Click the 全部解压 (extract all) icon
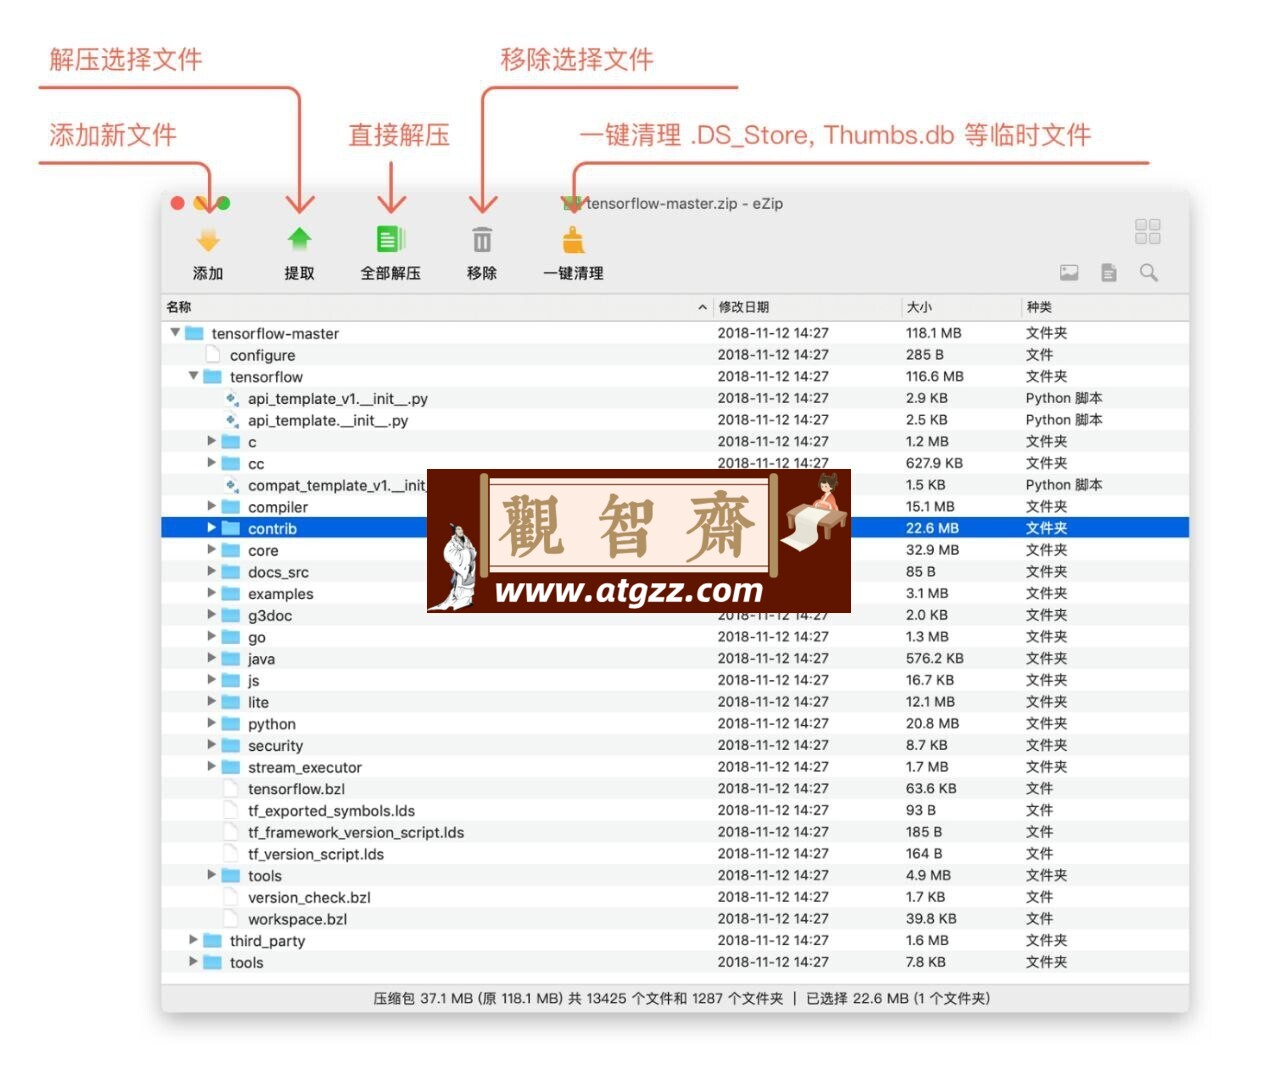Screen dimensions: 1280x1082 [390, 240]
